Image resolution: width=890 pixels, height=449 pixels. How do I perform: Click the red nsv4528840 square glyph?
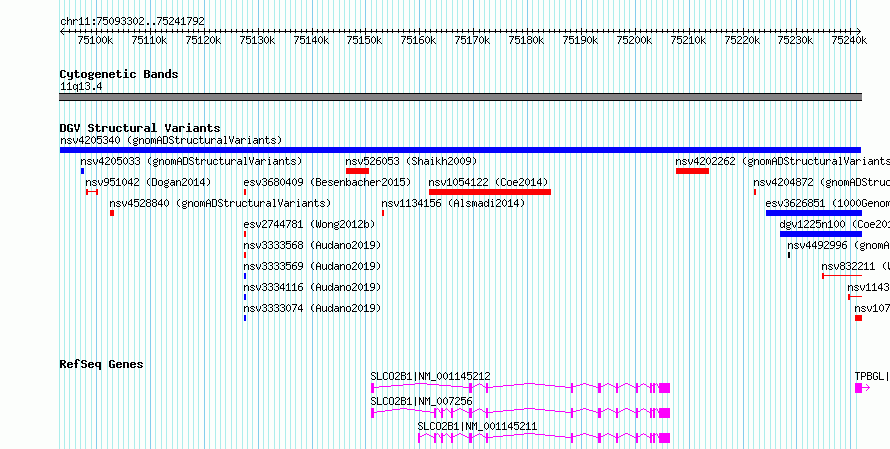pyautogui.click(x=112, y=213)
